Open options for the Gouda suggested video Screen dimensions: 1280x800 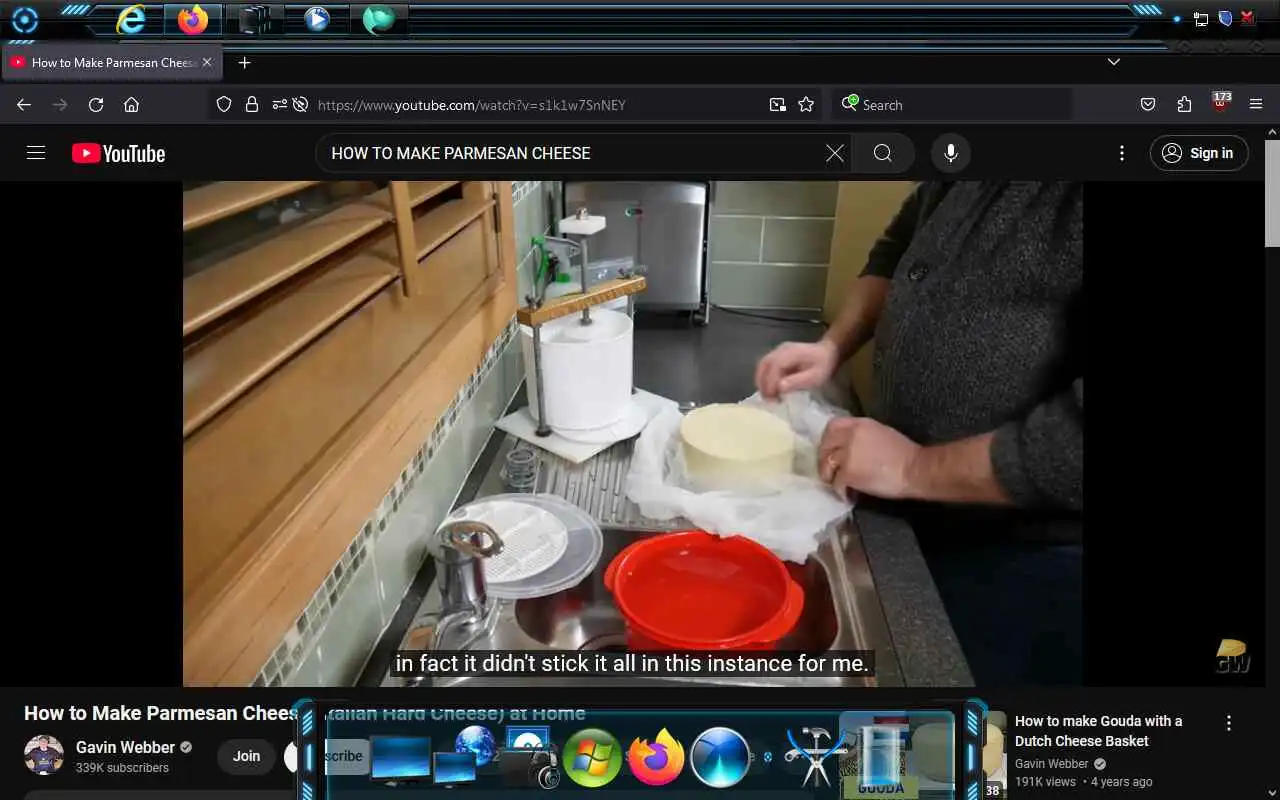click(x=1229, y=723)
